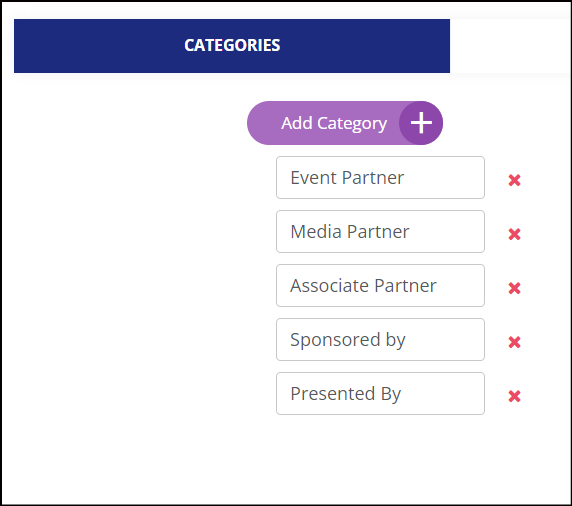
Task: Click the red cross next to Sponsored by
Action: (x=514, y=342)
